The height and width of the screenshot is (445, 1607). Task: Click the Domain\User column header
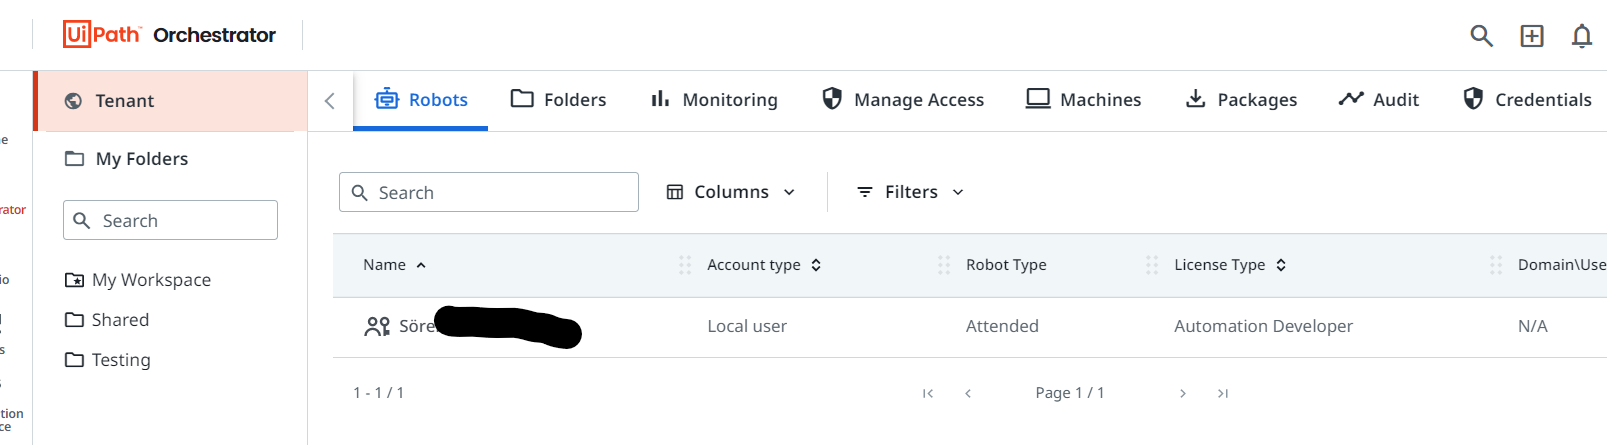coord(1562,265)
